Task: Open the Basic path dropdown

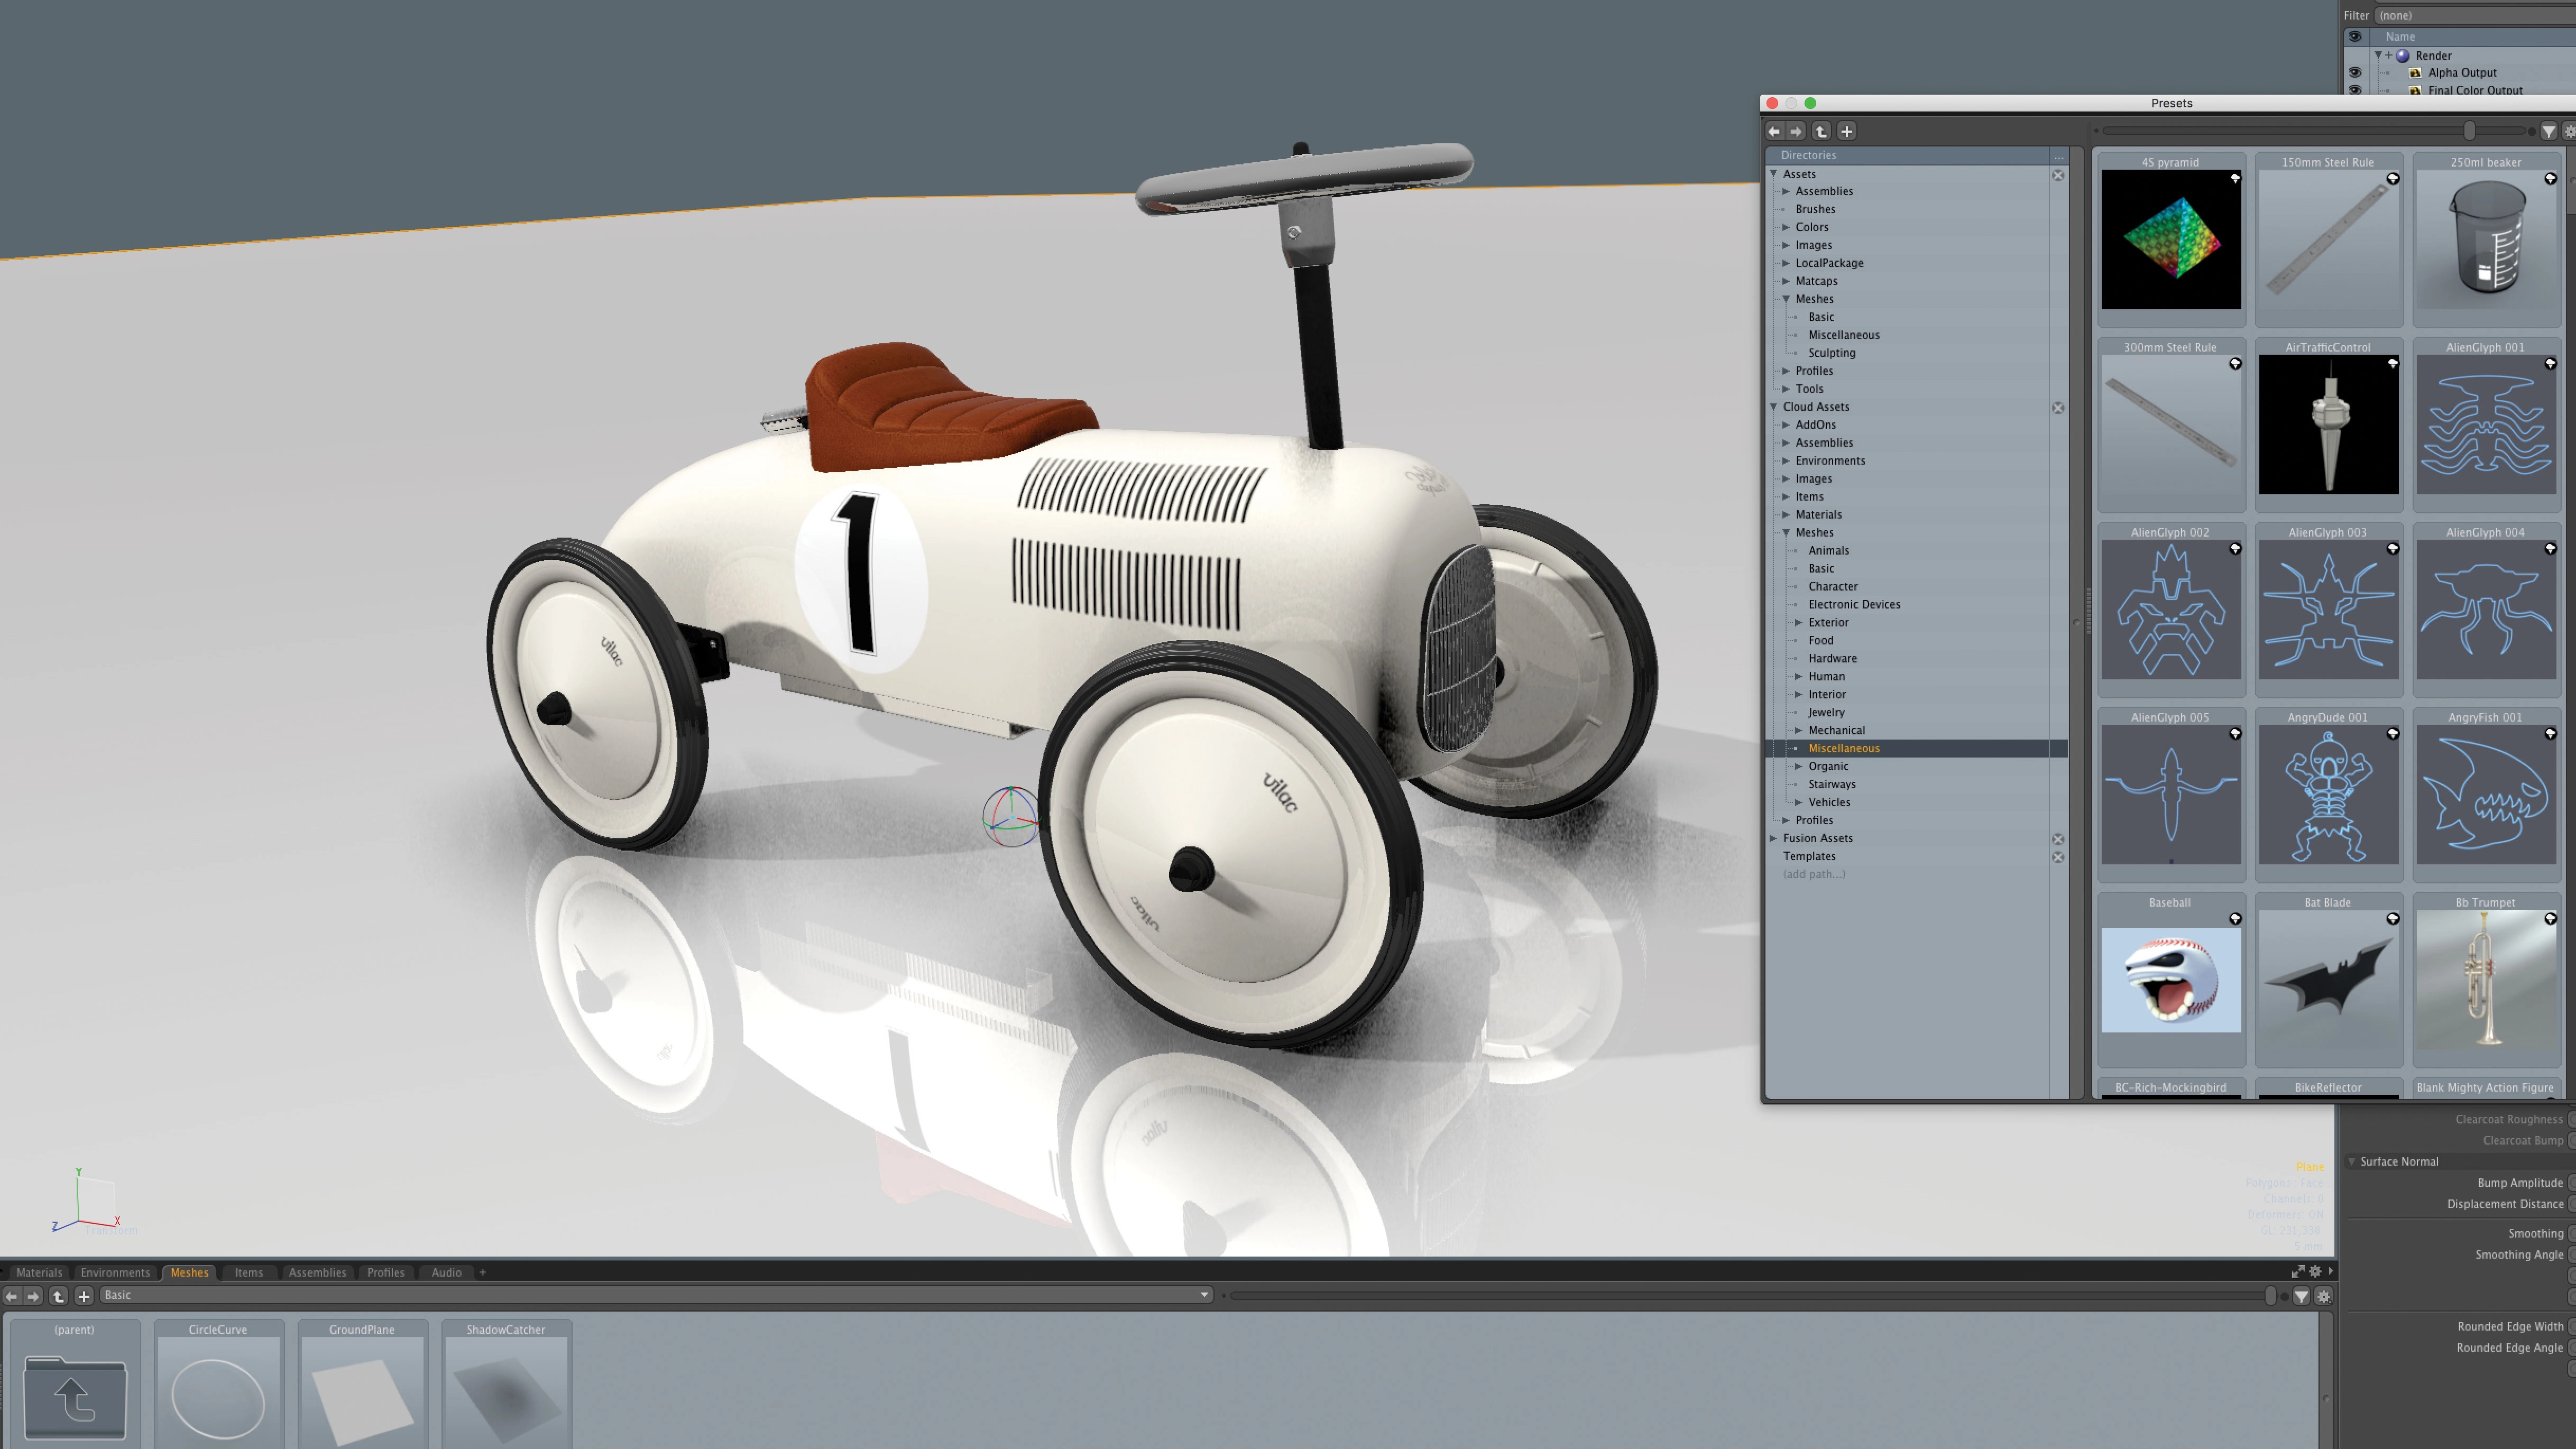Action: (1204, 1295)
